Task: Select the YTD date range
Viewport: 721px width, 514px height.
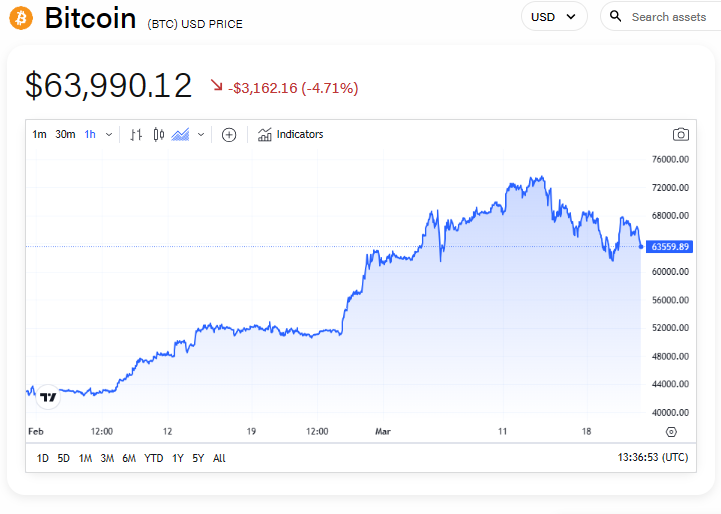Action: click(x=154, y=458)
